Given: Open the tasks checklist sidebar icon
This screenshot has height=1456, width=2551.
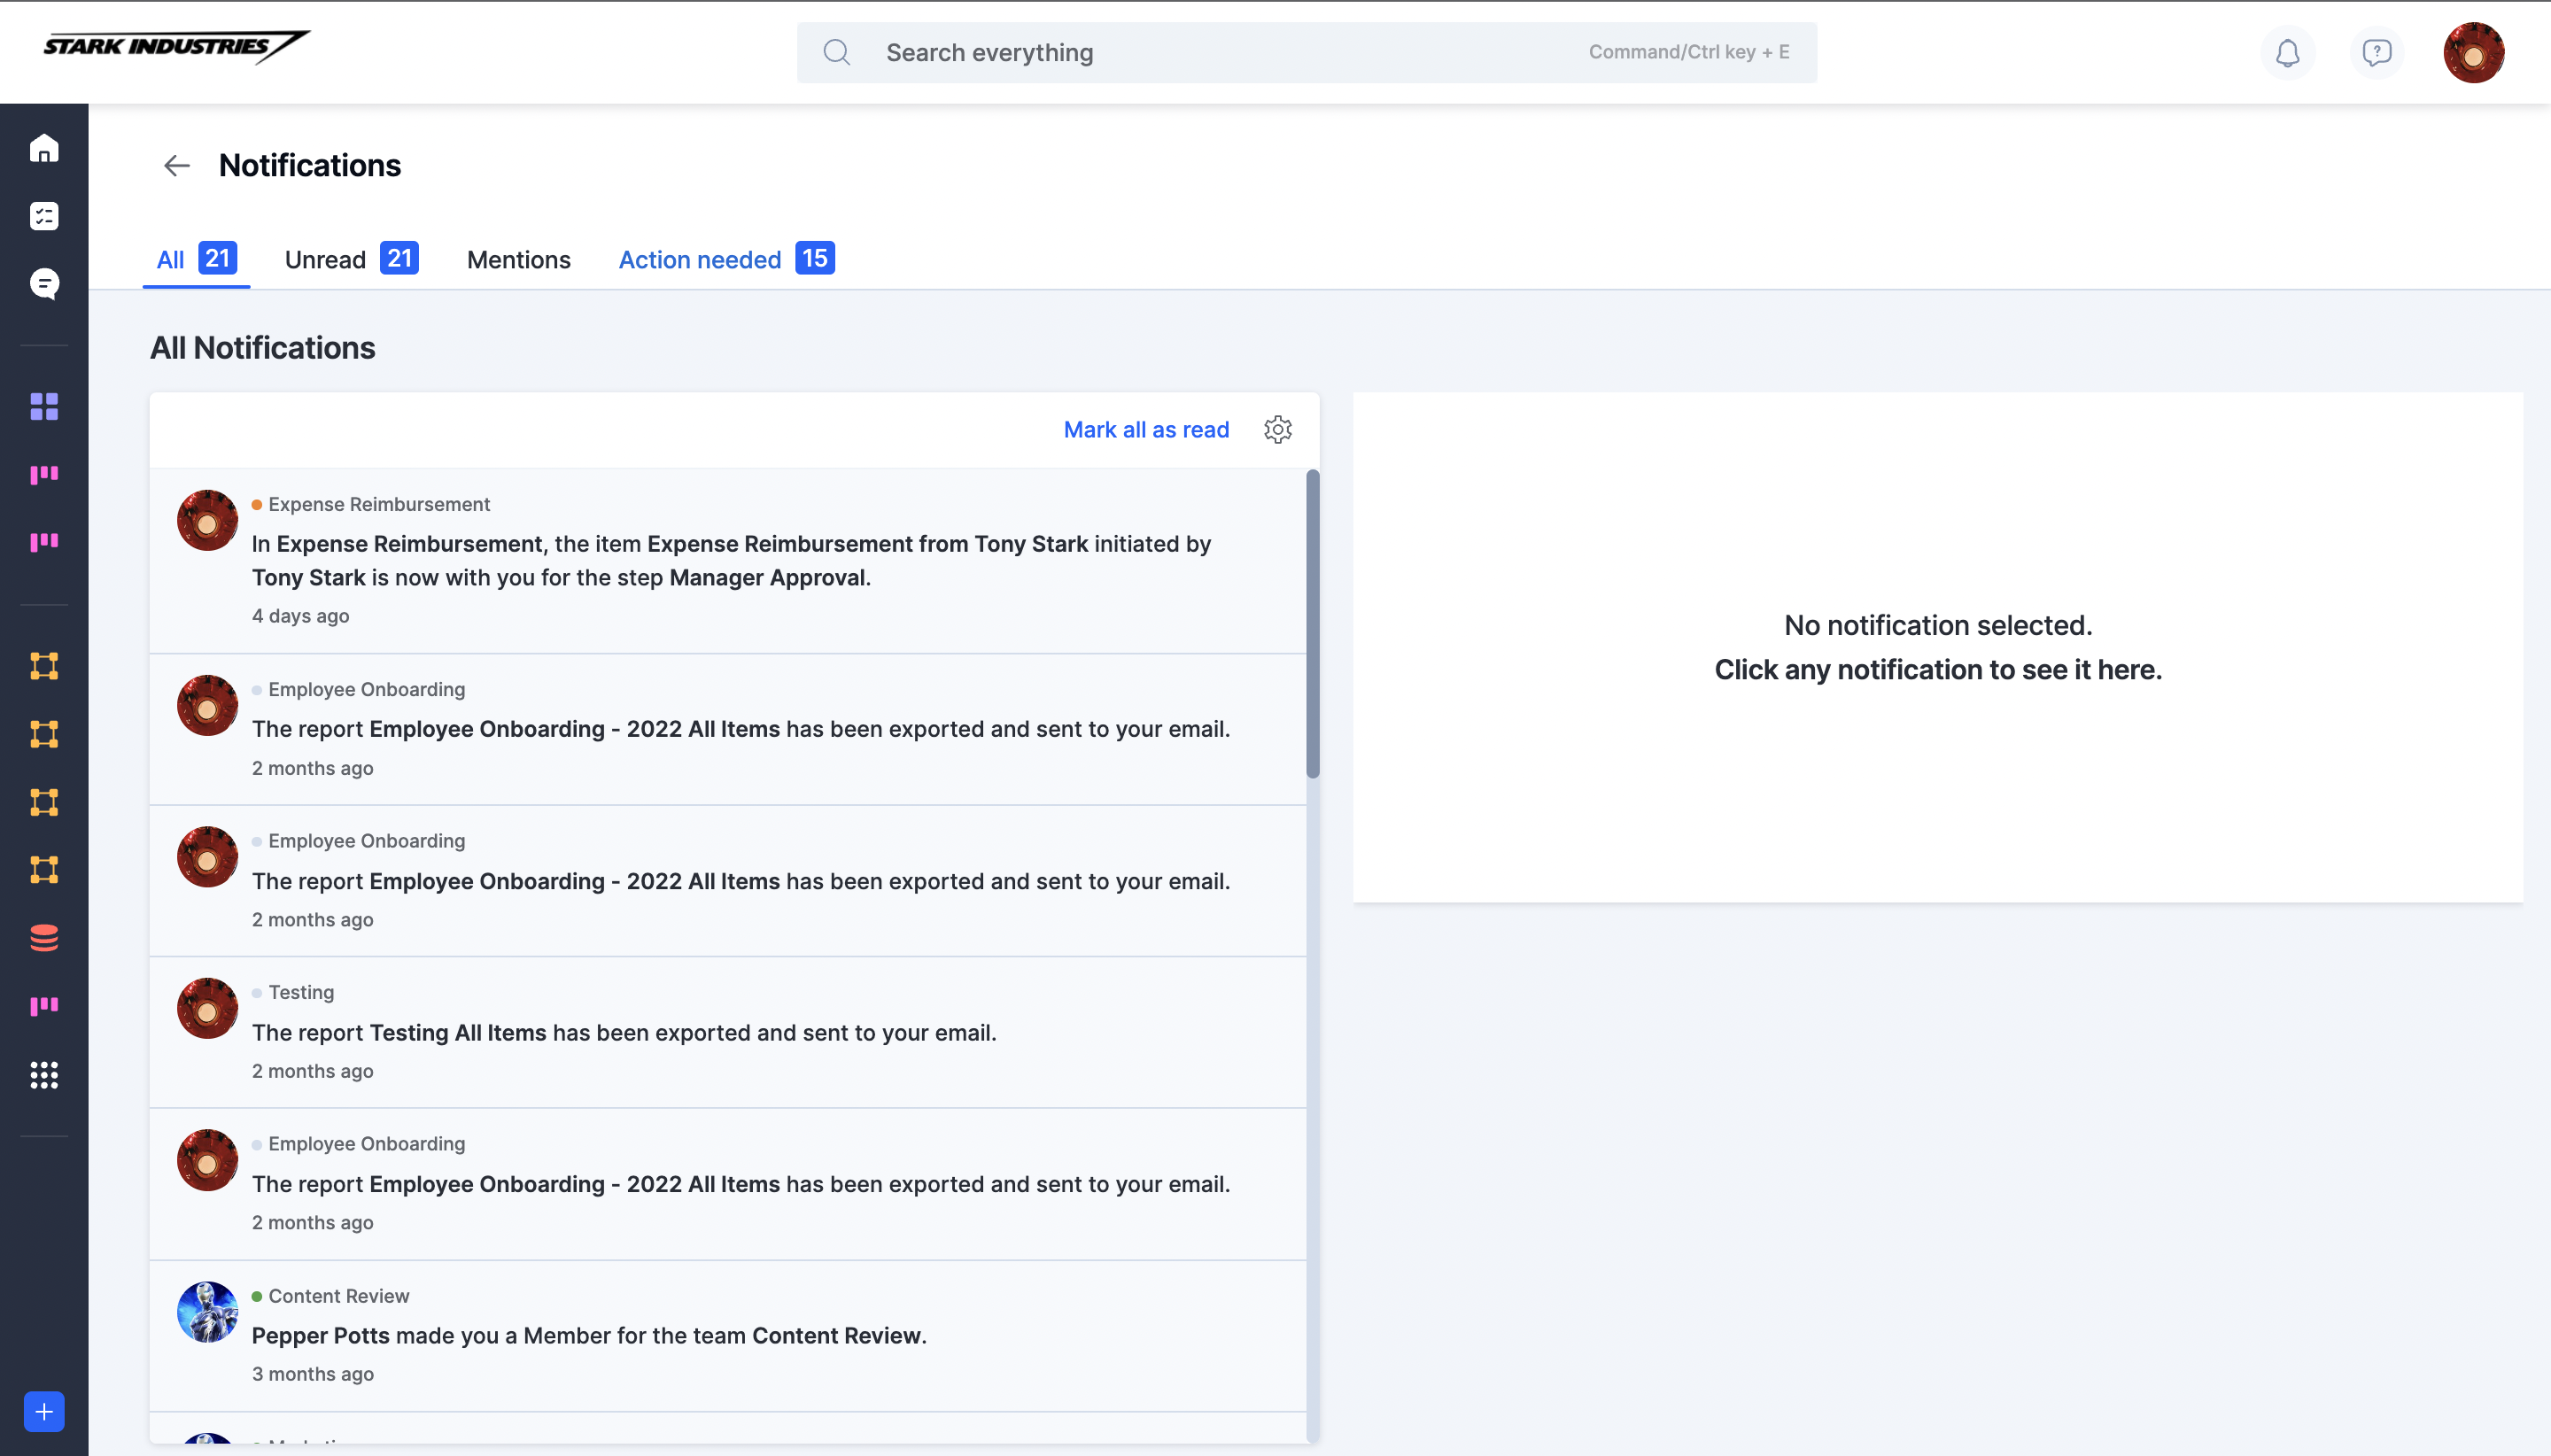Looking at the screenshot, I should [x=44, y=216].
